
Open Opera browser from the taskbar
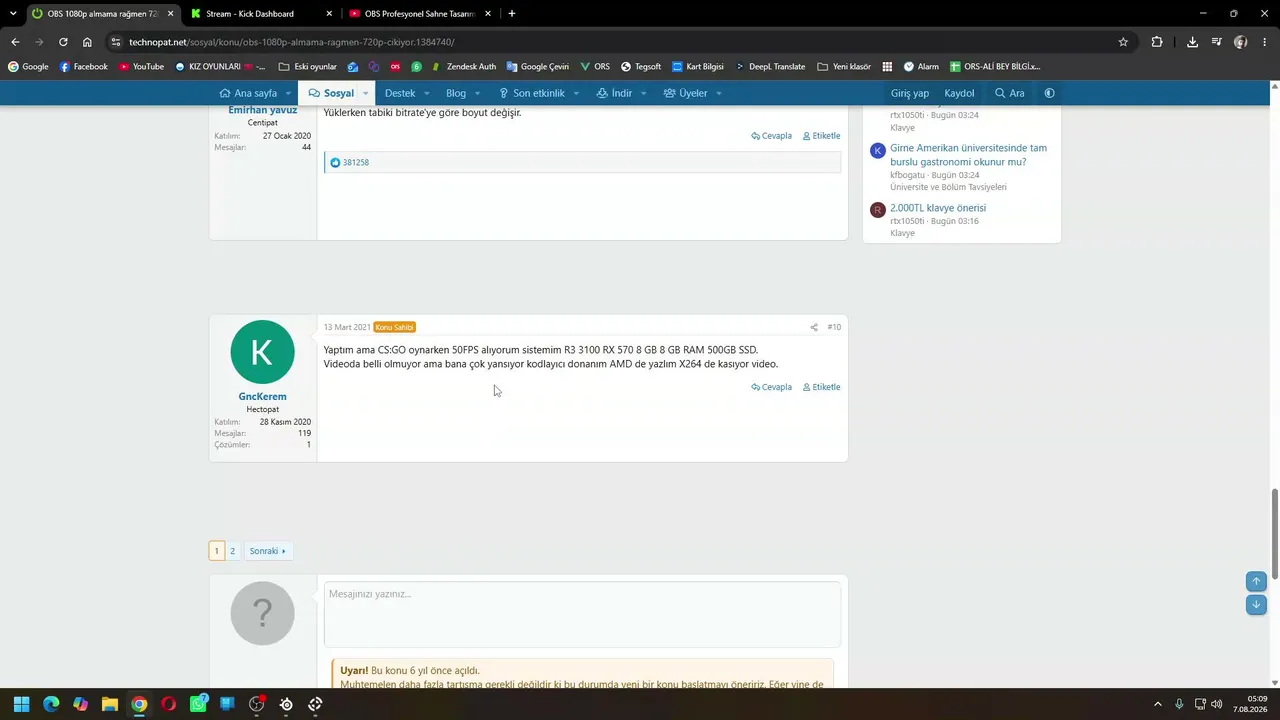tap(168, 704)
